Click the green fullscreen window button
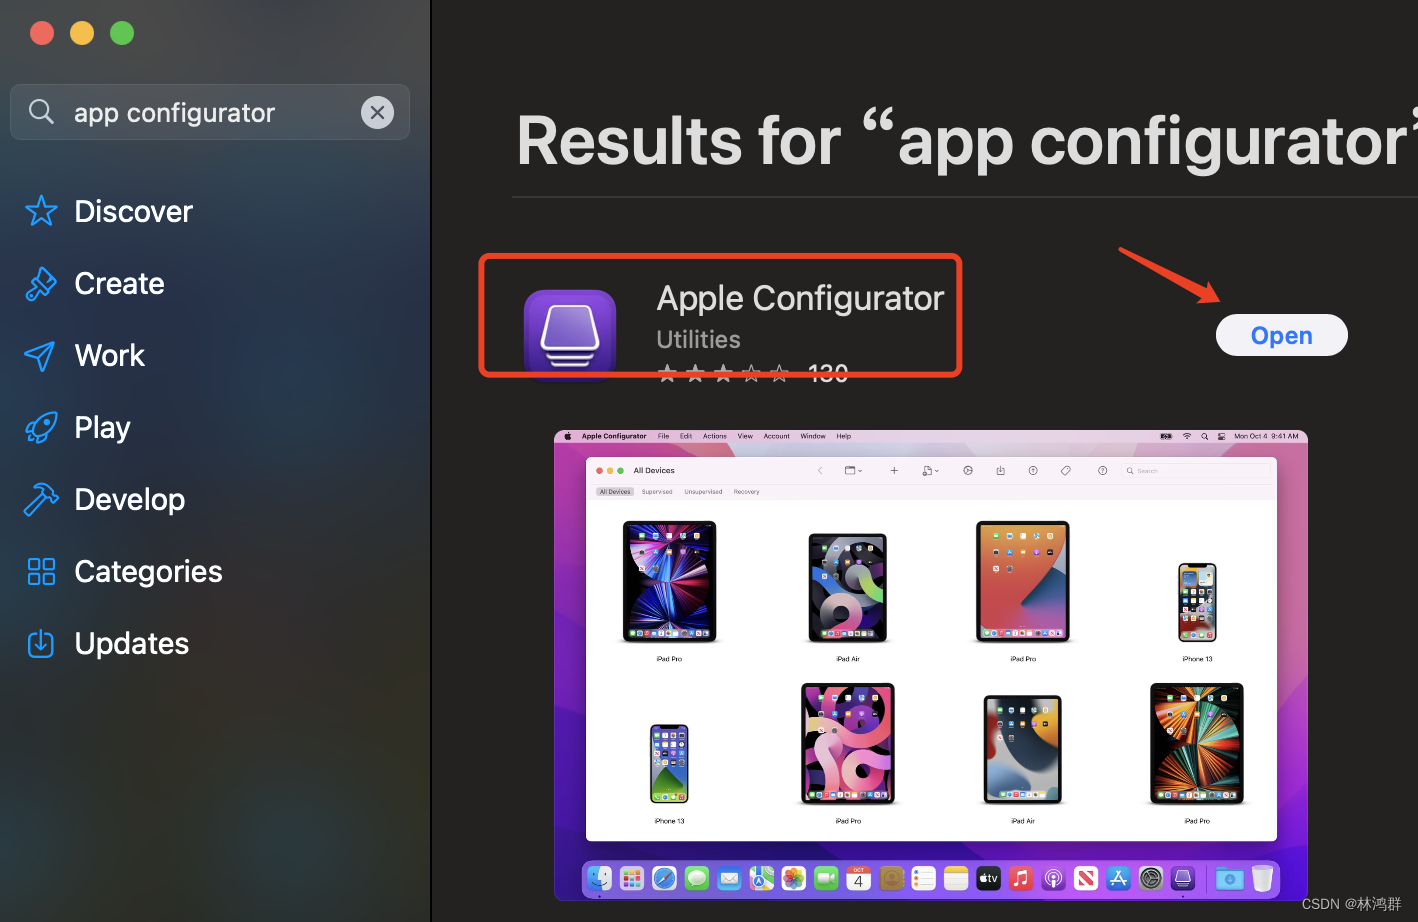 [122, 33]
